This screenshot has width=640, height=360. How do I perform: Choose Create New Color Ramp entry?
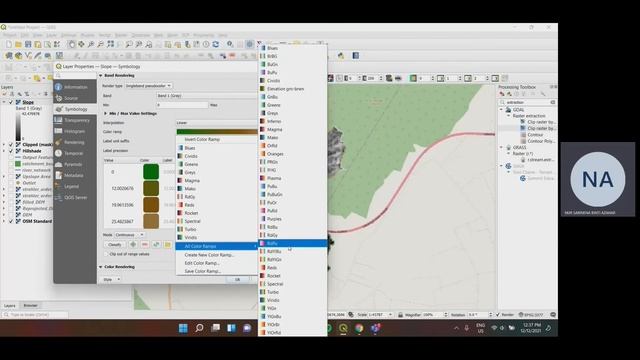click(x=216, y=255)
